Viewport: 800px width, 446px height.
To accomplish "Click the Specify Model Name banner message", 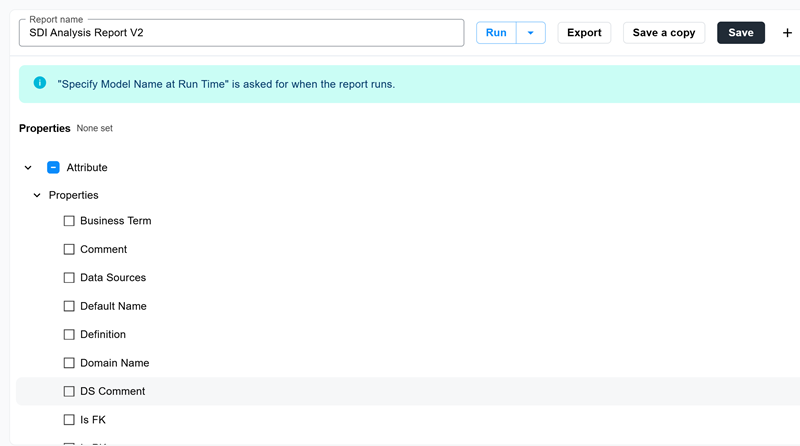I will coord(226,84).
